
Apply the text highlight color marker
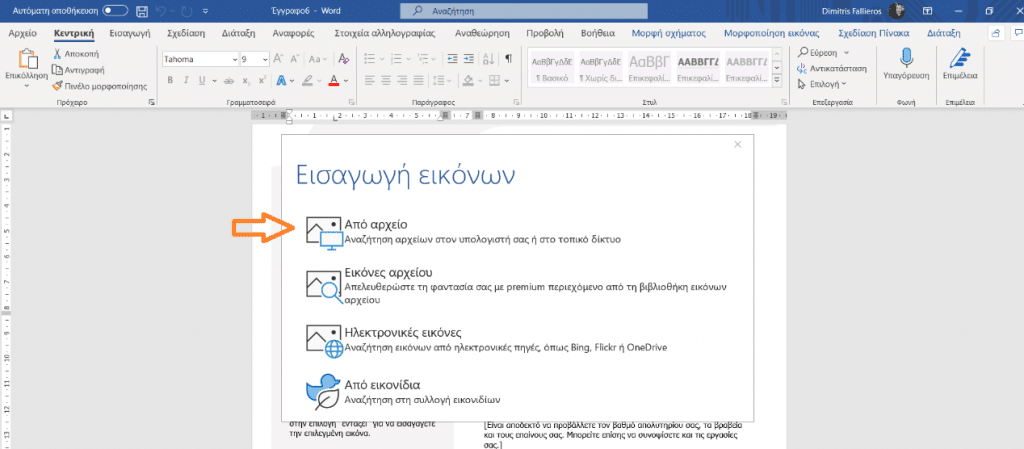pyautogui.click(x=307, y=81)
